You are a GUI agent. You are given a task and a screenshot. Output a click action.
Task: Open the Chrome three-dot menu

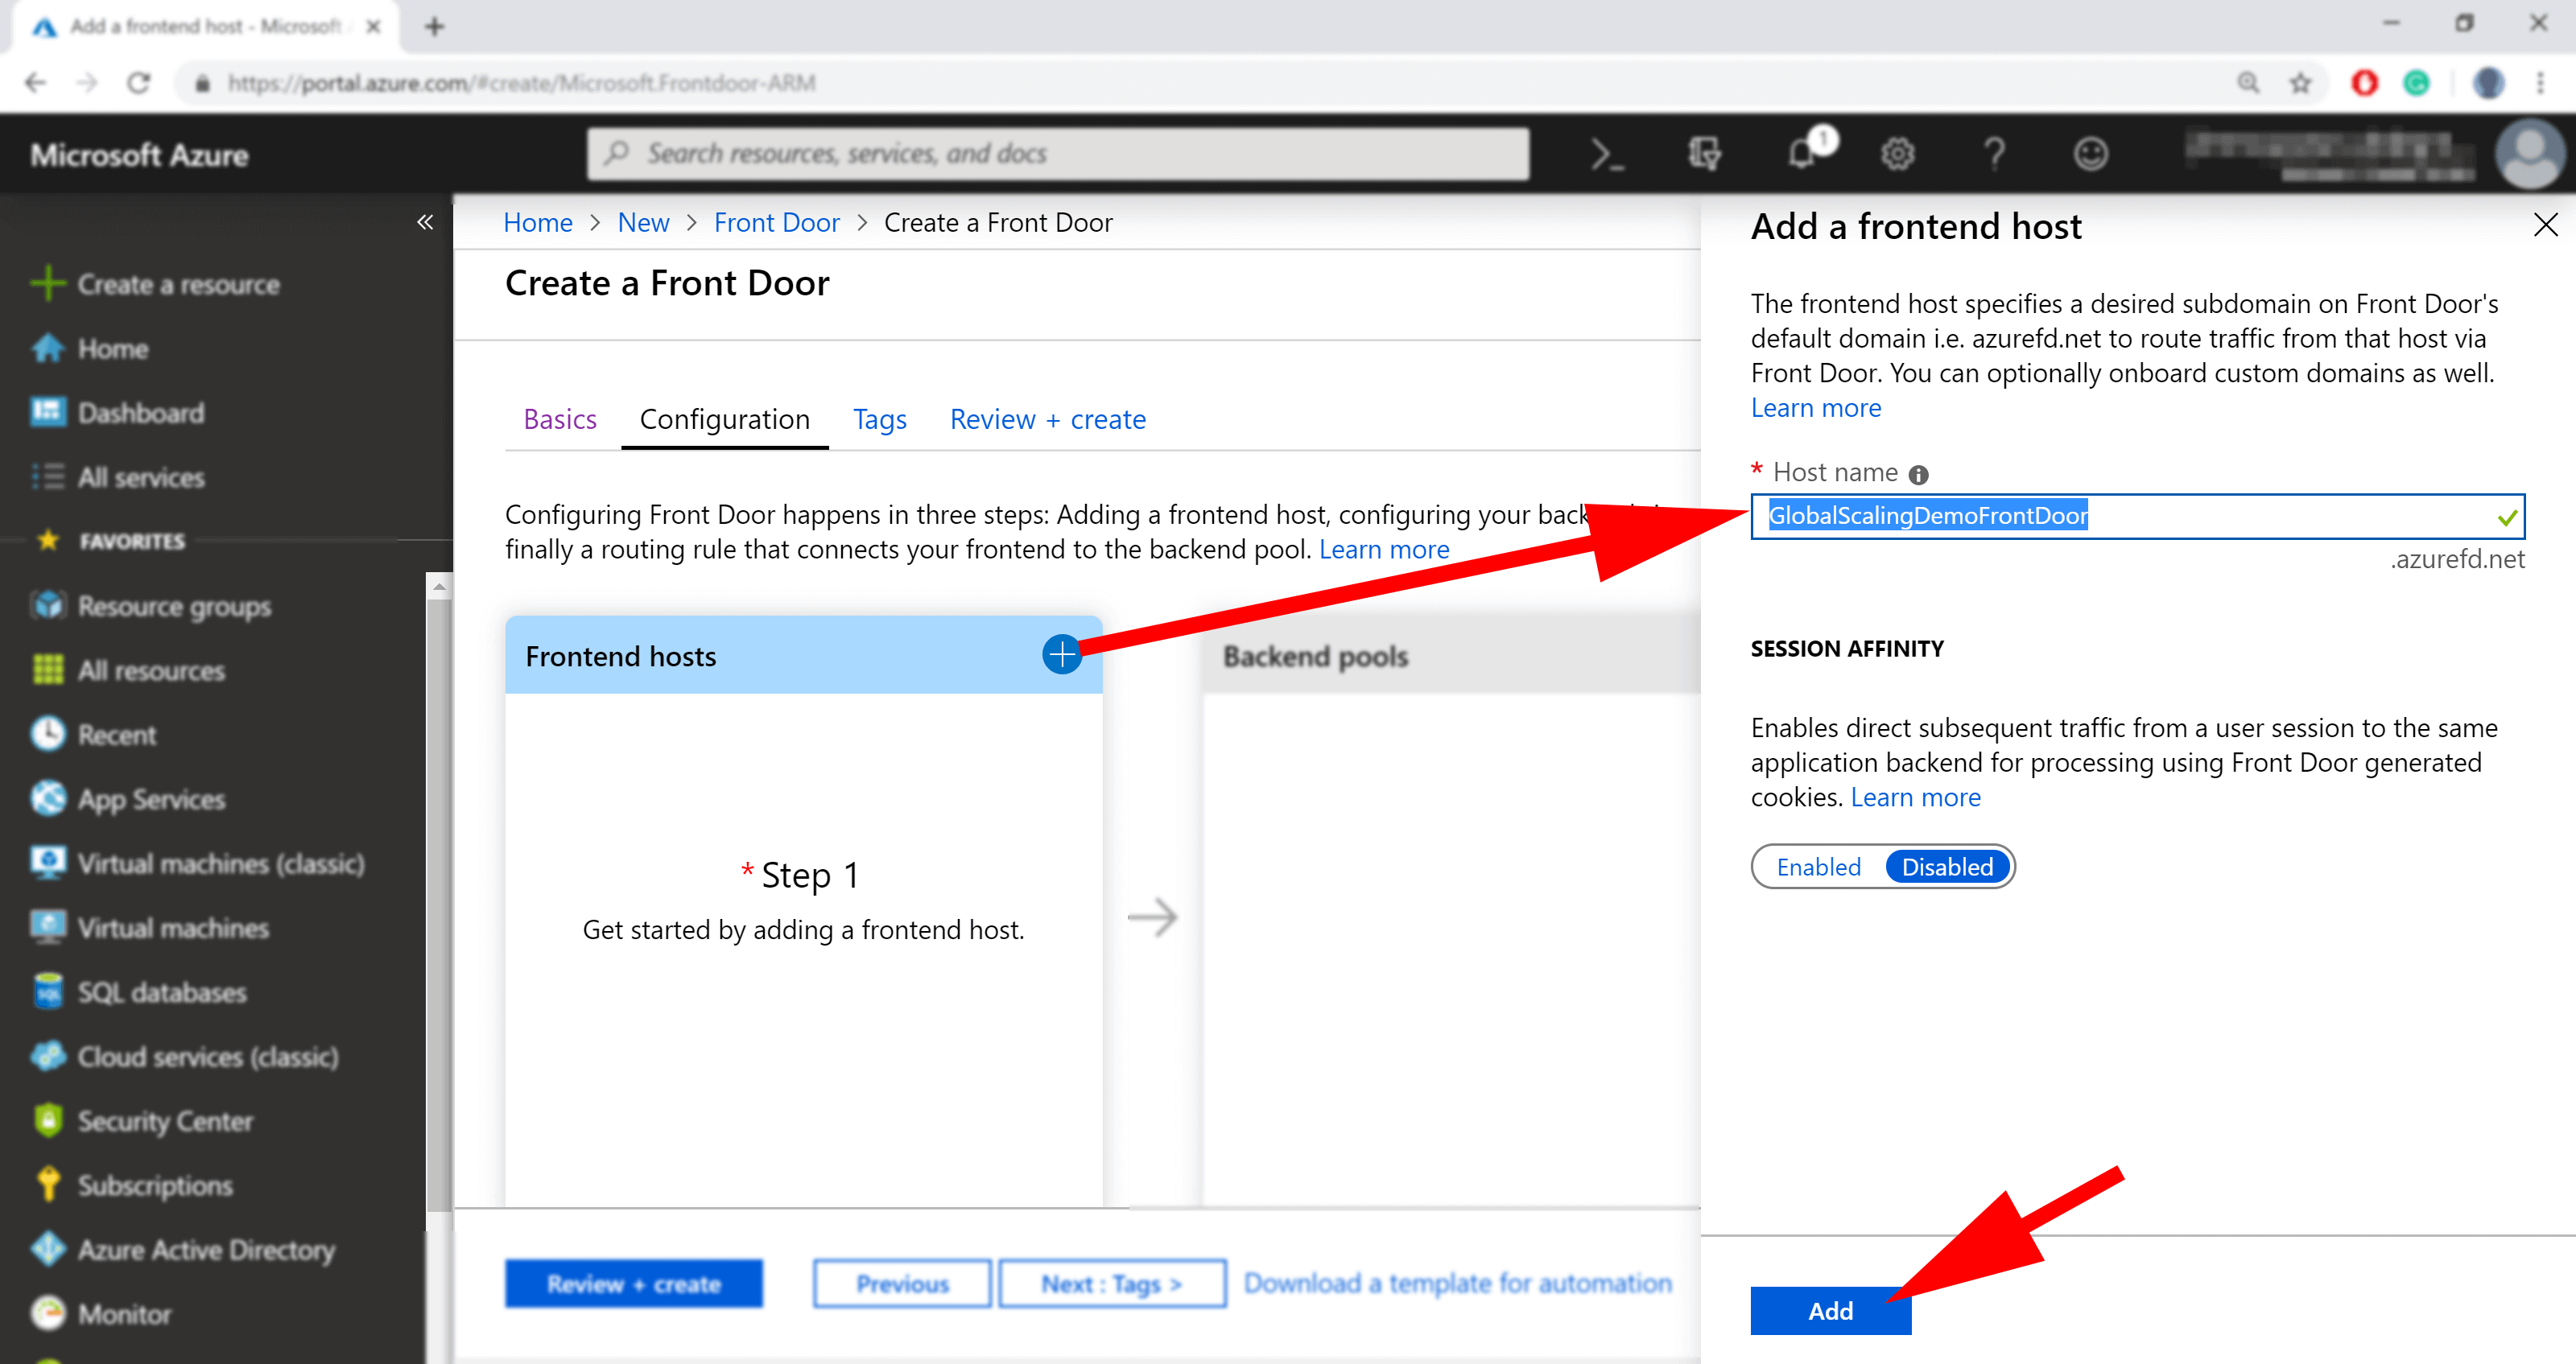(x=2540, y=83)
